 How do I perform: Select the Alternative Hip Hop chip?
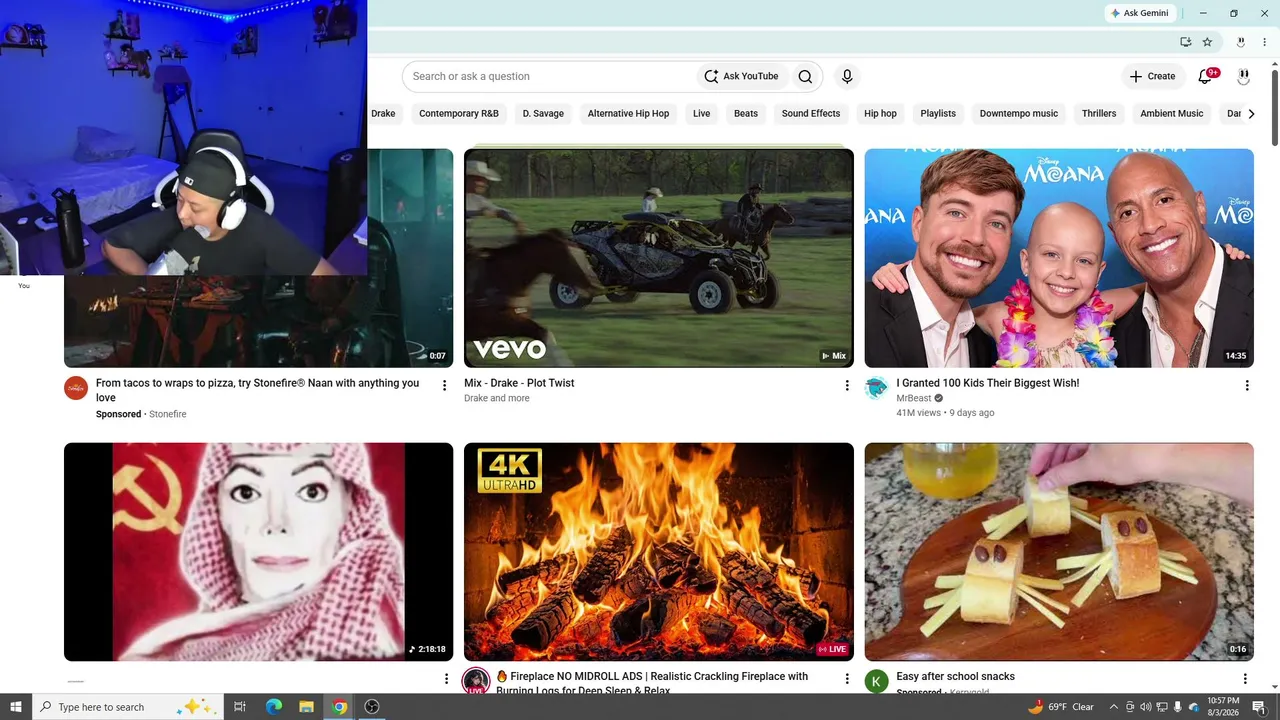point(628,114)
